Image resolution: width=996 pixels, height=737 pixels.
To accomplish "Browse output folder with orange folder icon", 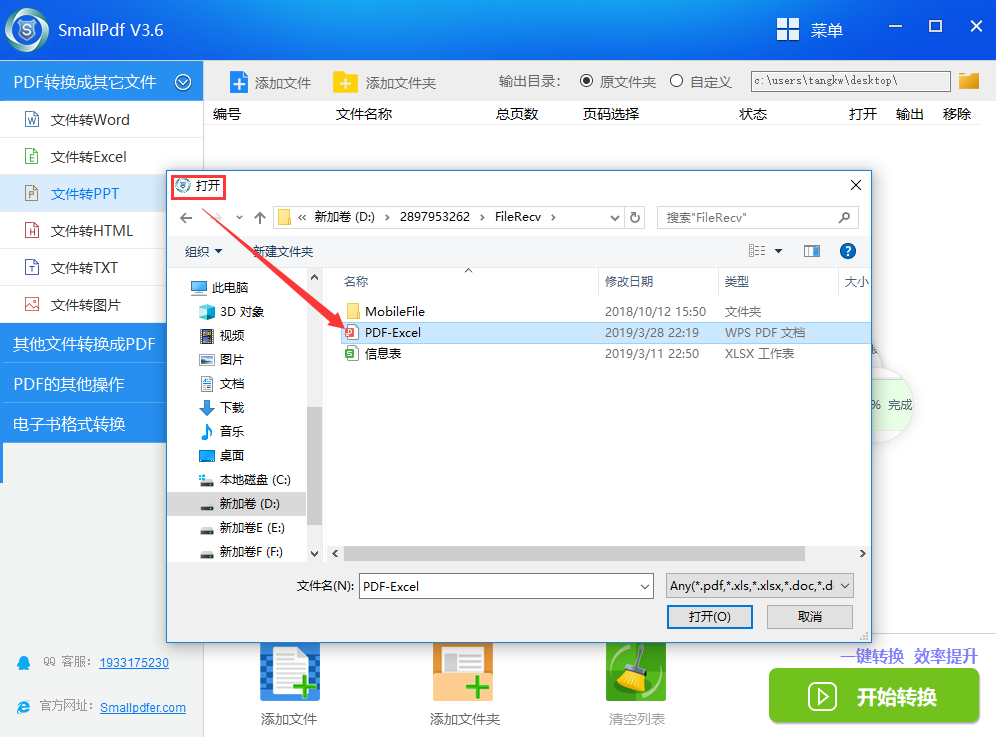I will click(x=969, y=81).
